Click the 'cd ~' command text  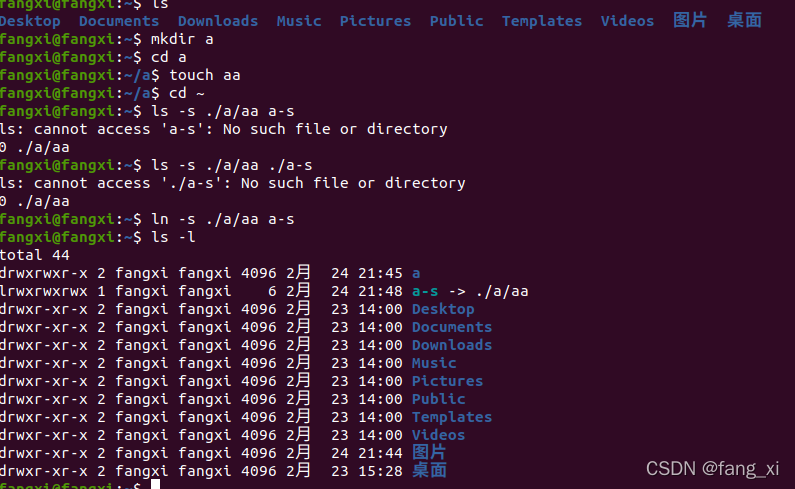[x=187, y=93]
